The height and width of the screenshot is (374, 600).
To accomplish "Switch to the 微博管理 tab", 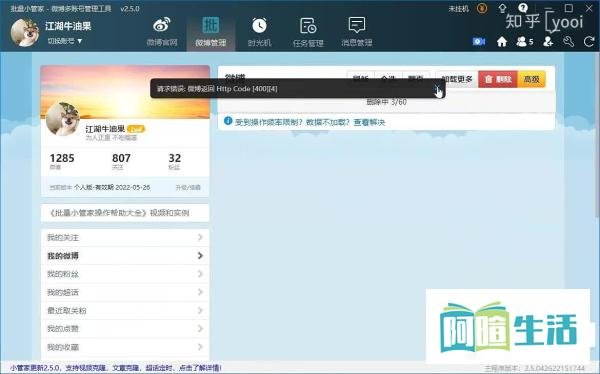I will [x=211, y=32].
